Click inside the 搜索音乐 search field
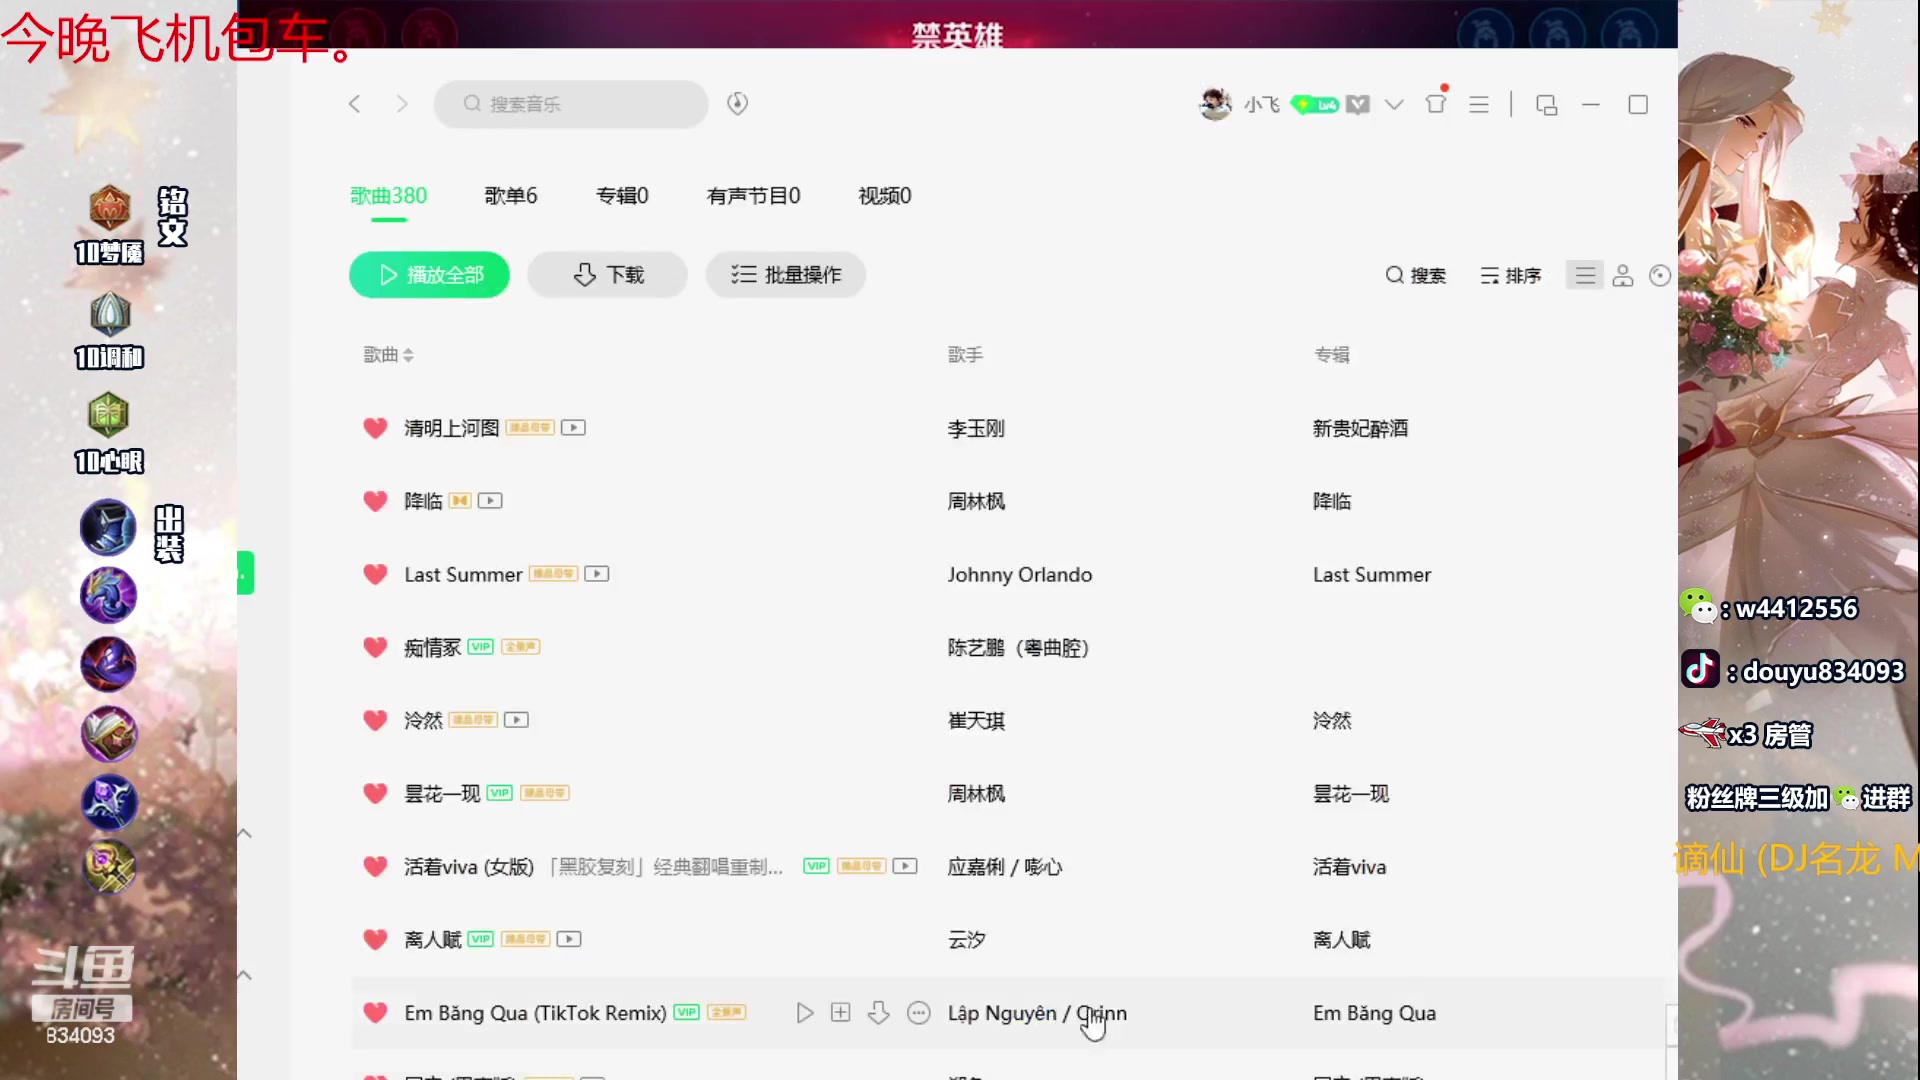Viewport: 1920px width, 1080px height. (x=570, y=104)
